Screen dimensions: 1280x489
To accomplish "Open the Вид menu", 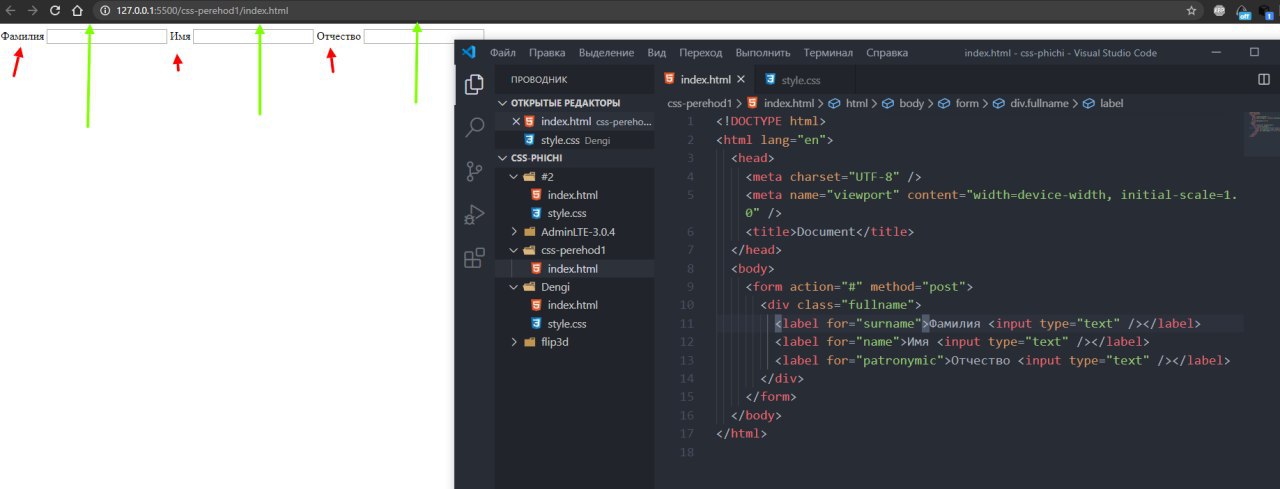I will pyautogui.click(x=656, y=53).
